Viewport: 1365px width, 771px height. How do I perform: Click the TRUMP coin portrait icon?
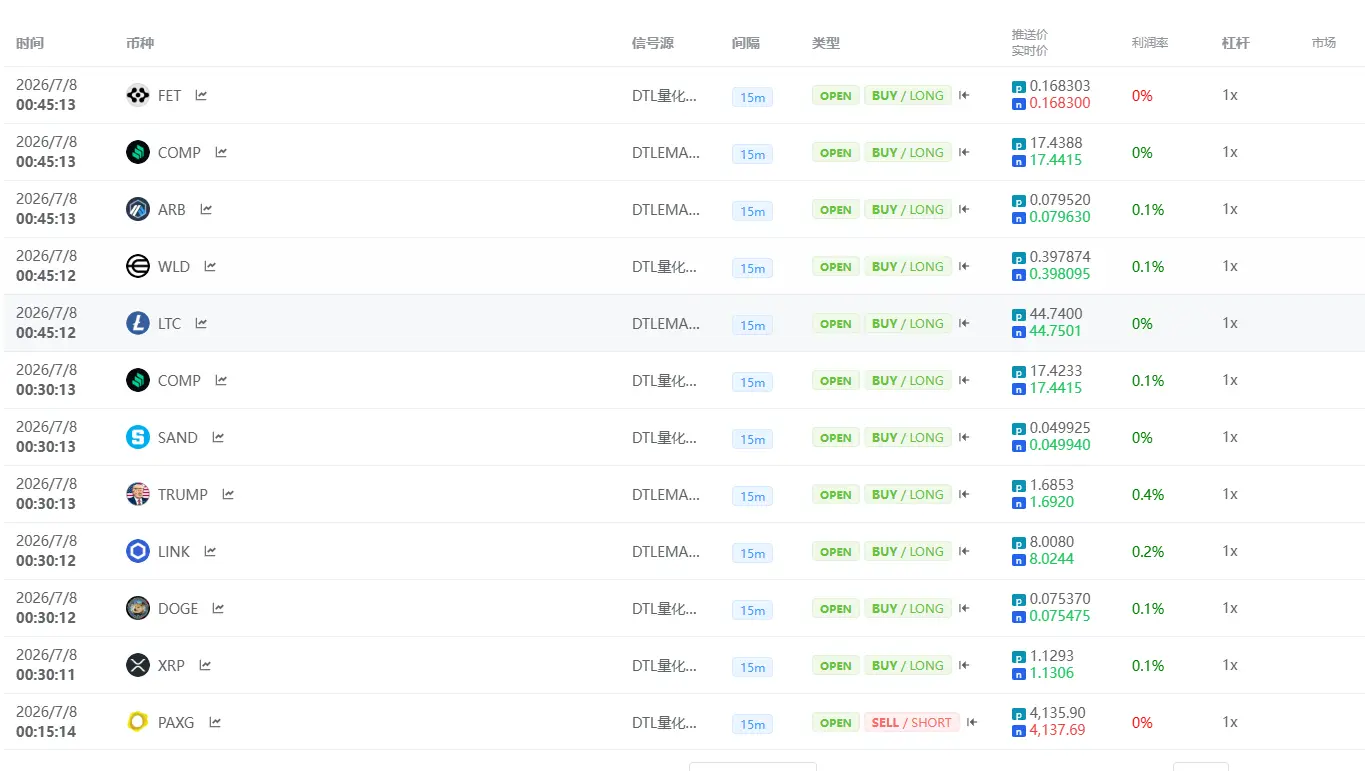pyautogui.click(x=138, y=494)
